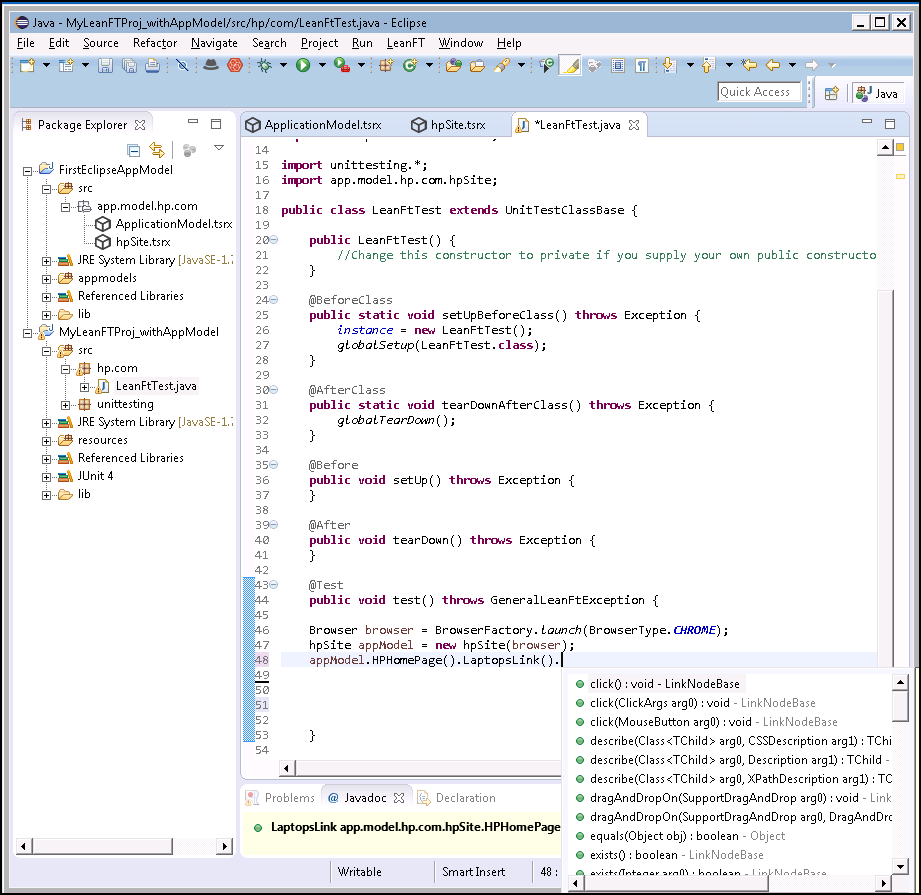Open Package Explorer view menu arrow
921x895 pixels.
click(x=219, y=149)
